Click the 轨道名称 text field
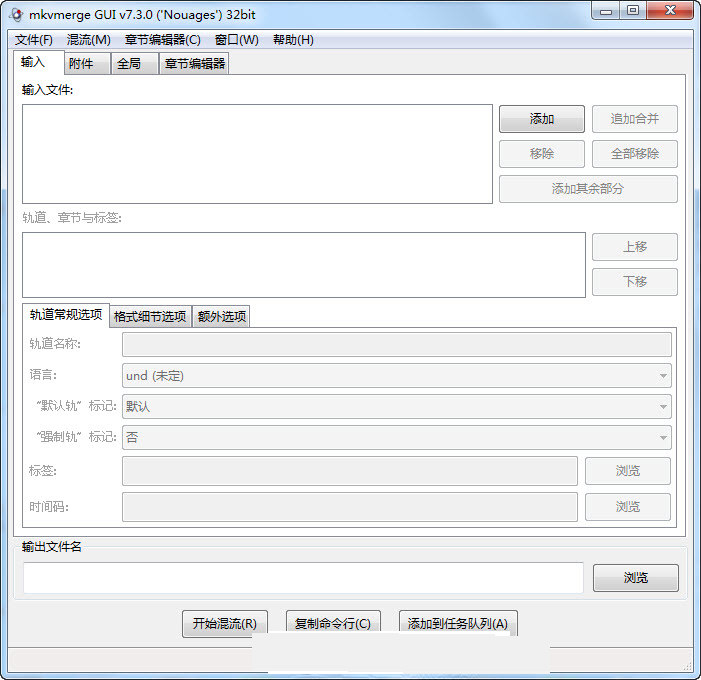The image size is (701, 680). tap(397, 344)
